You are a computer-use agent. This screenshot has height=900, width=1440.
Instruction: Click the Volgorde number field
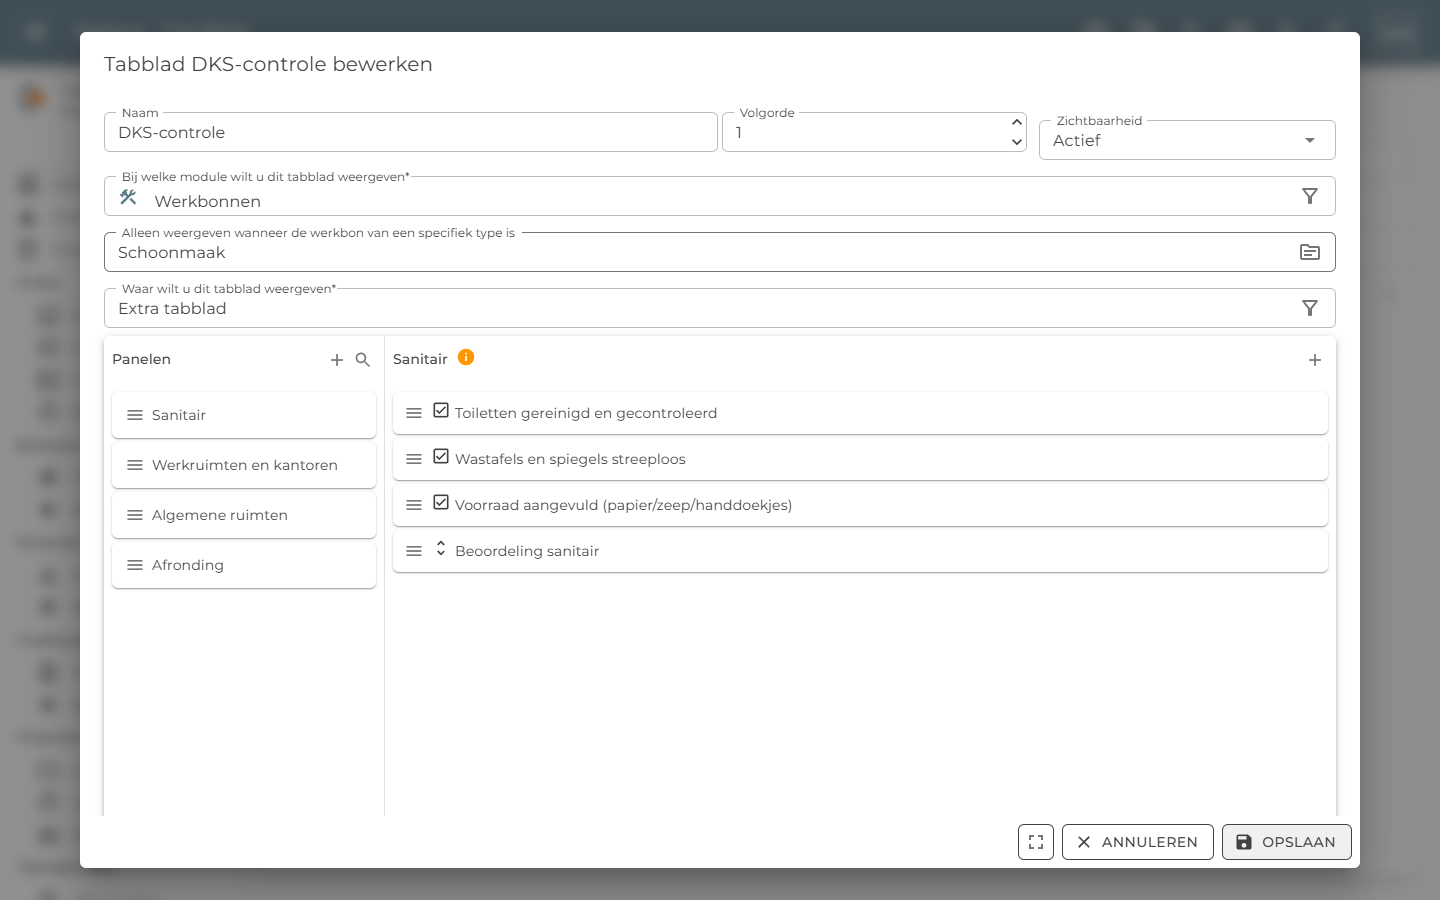click(x=874, y=132)
